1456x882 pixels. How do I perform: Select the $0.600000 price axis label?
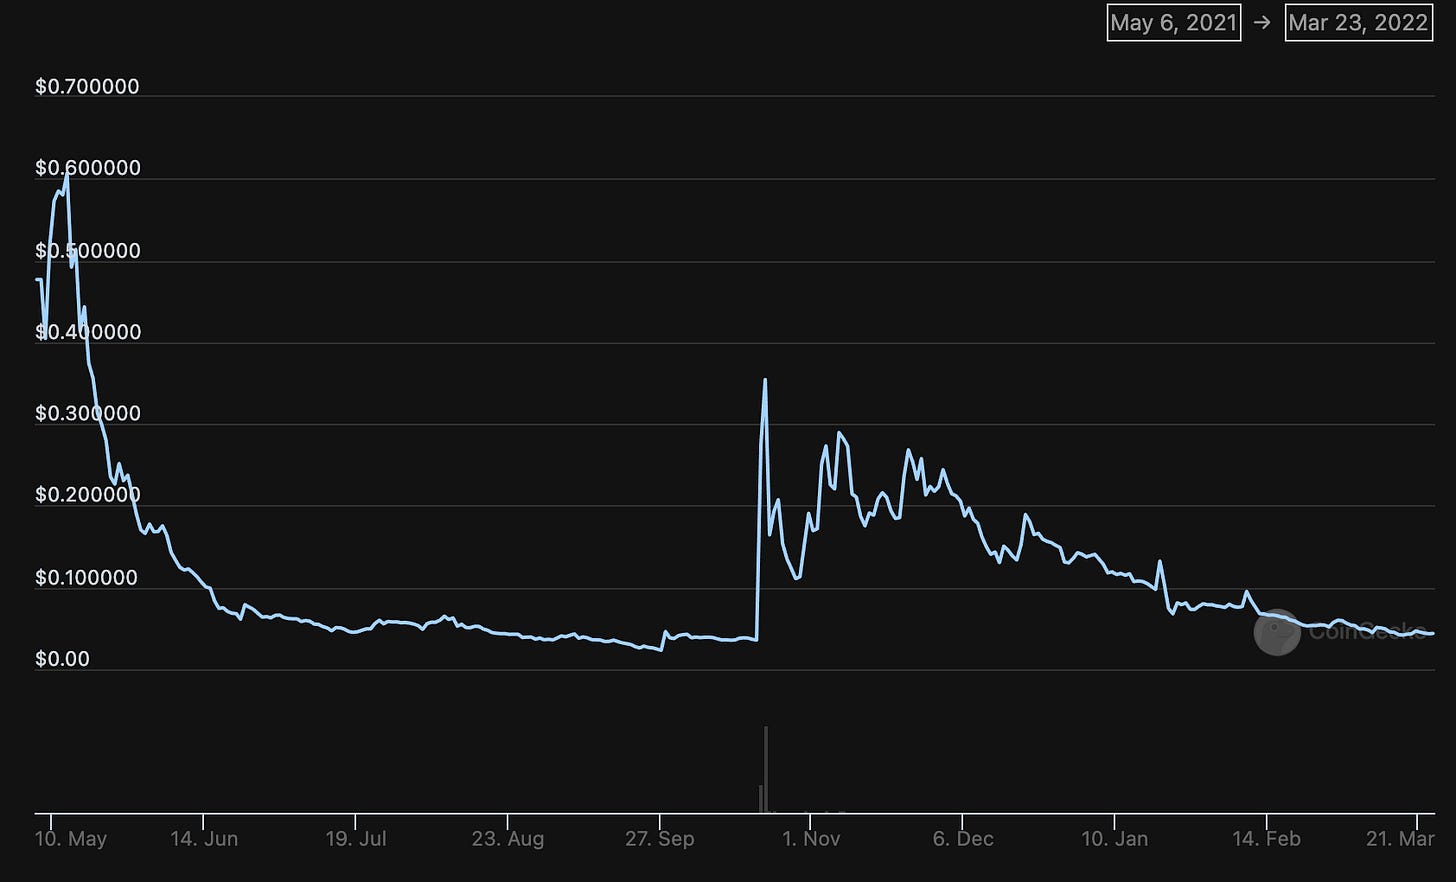(x=87, y=168)
